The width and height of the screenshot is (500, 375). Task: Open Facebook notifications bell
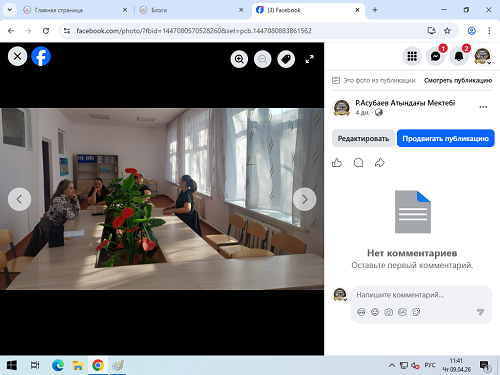[x=459, y=56]
